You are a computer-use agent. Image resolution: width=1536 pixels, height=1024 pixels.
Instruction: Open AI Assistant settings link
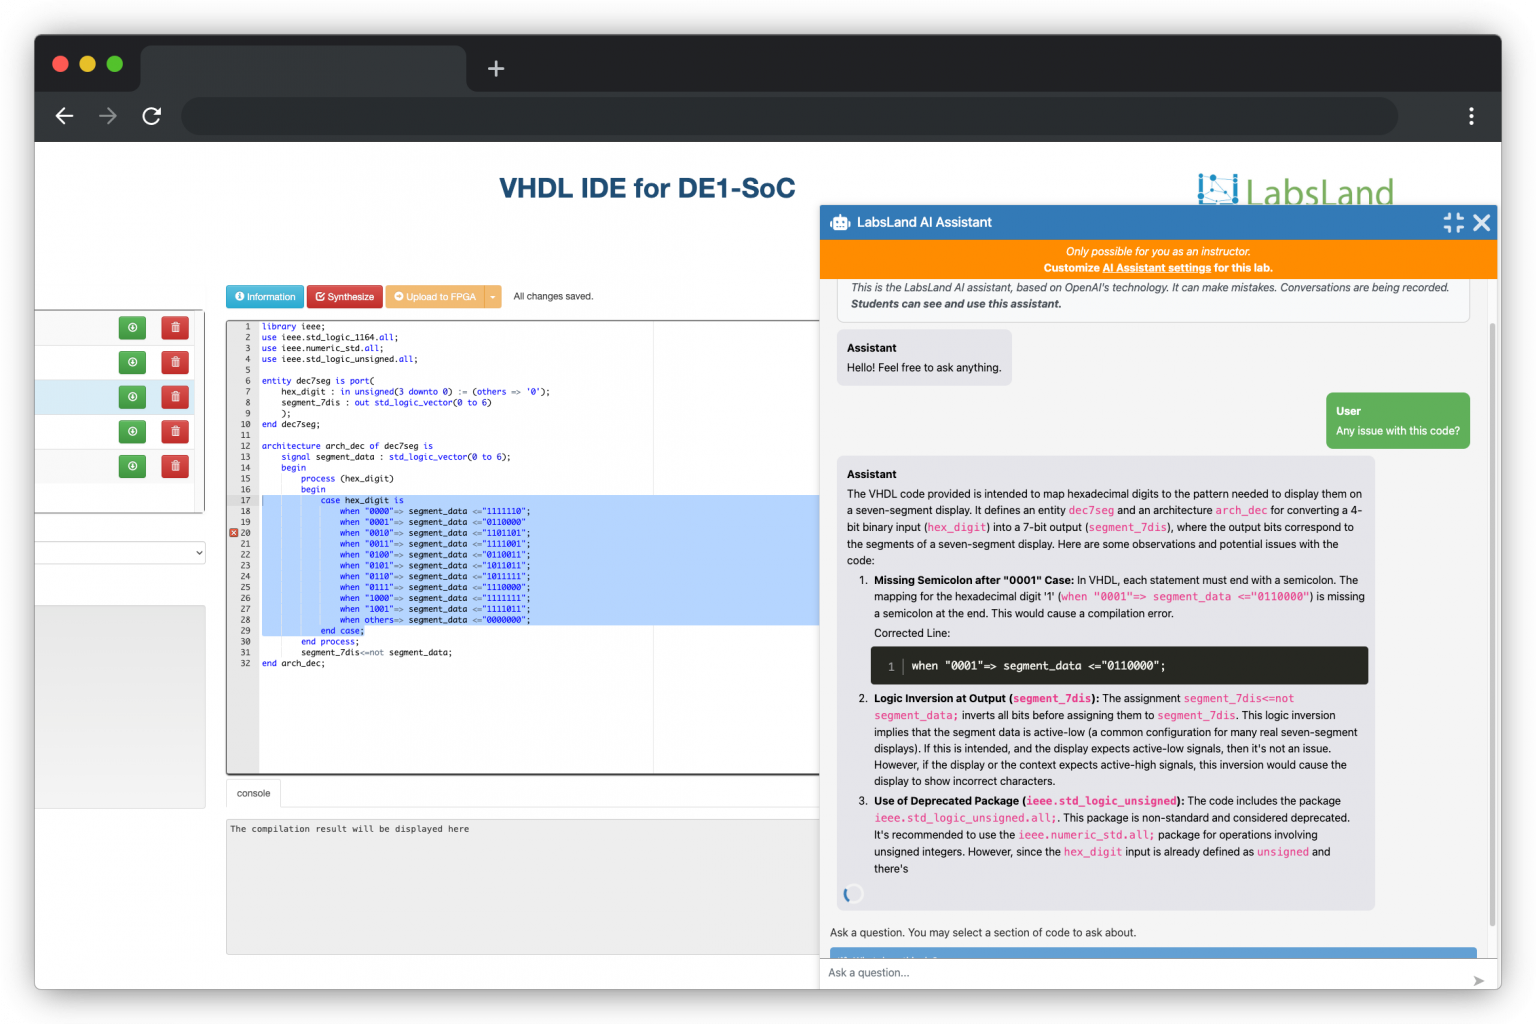(1156, 268)
